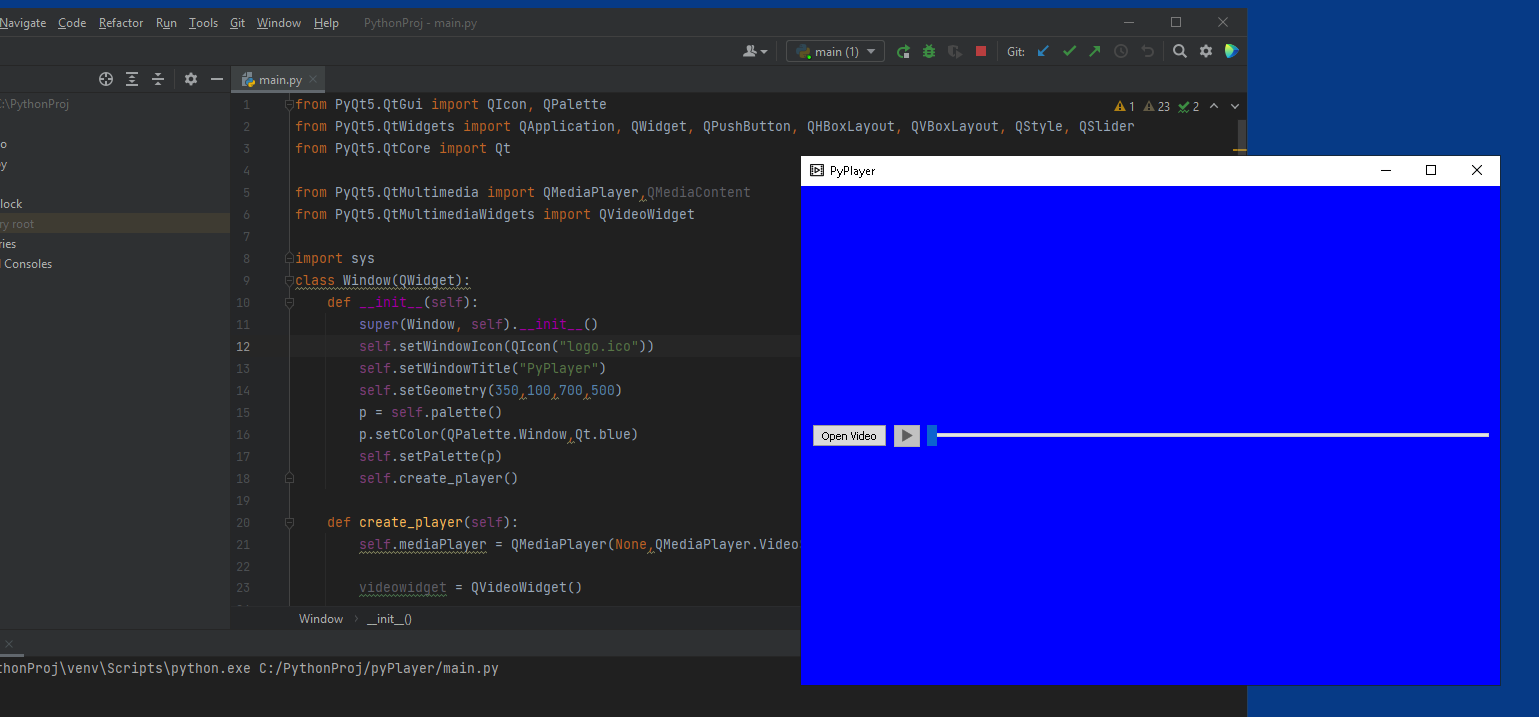The height and width of the screenshot is (717, 1539).
Task: Open the Refactor menu
Action: 121,23
